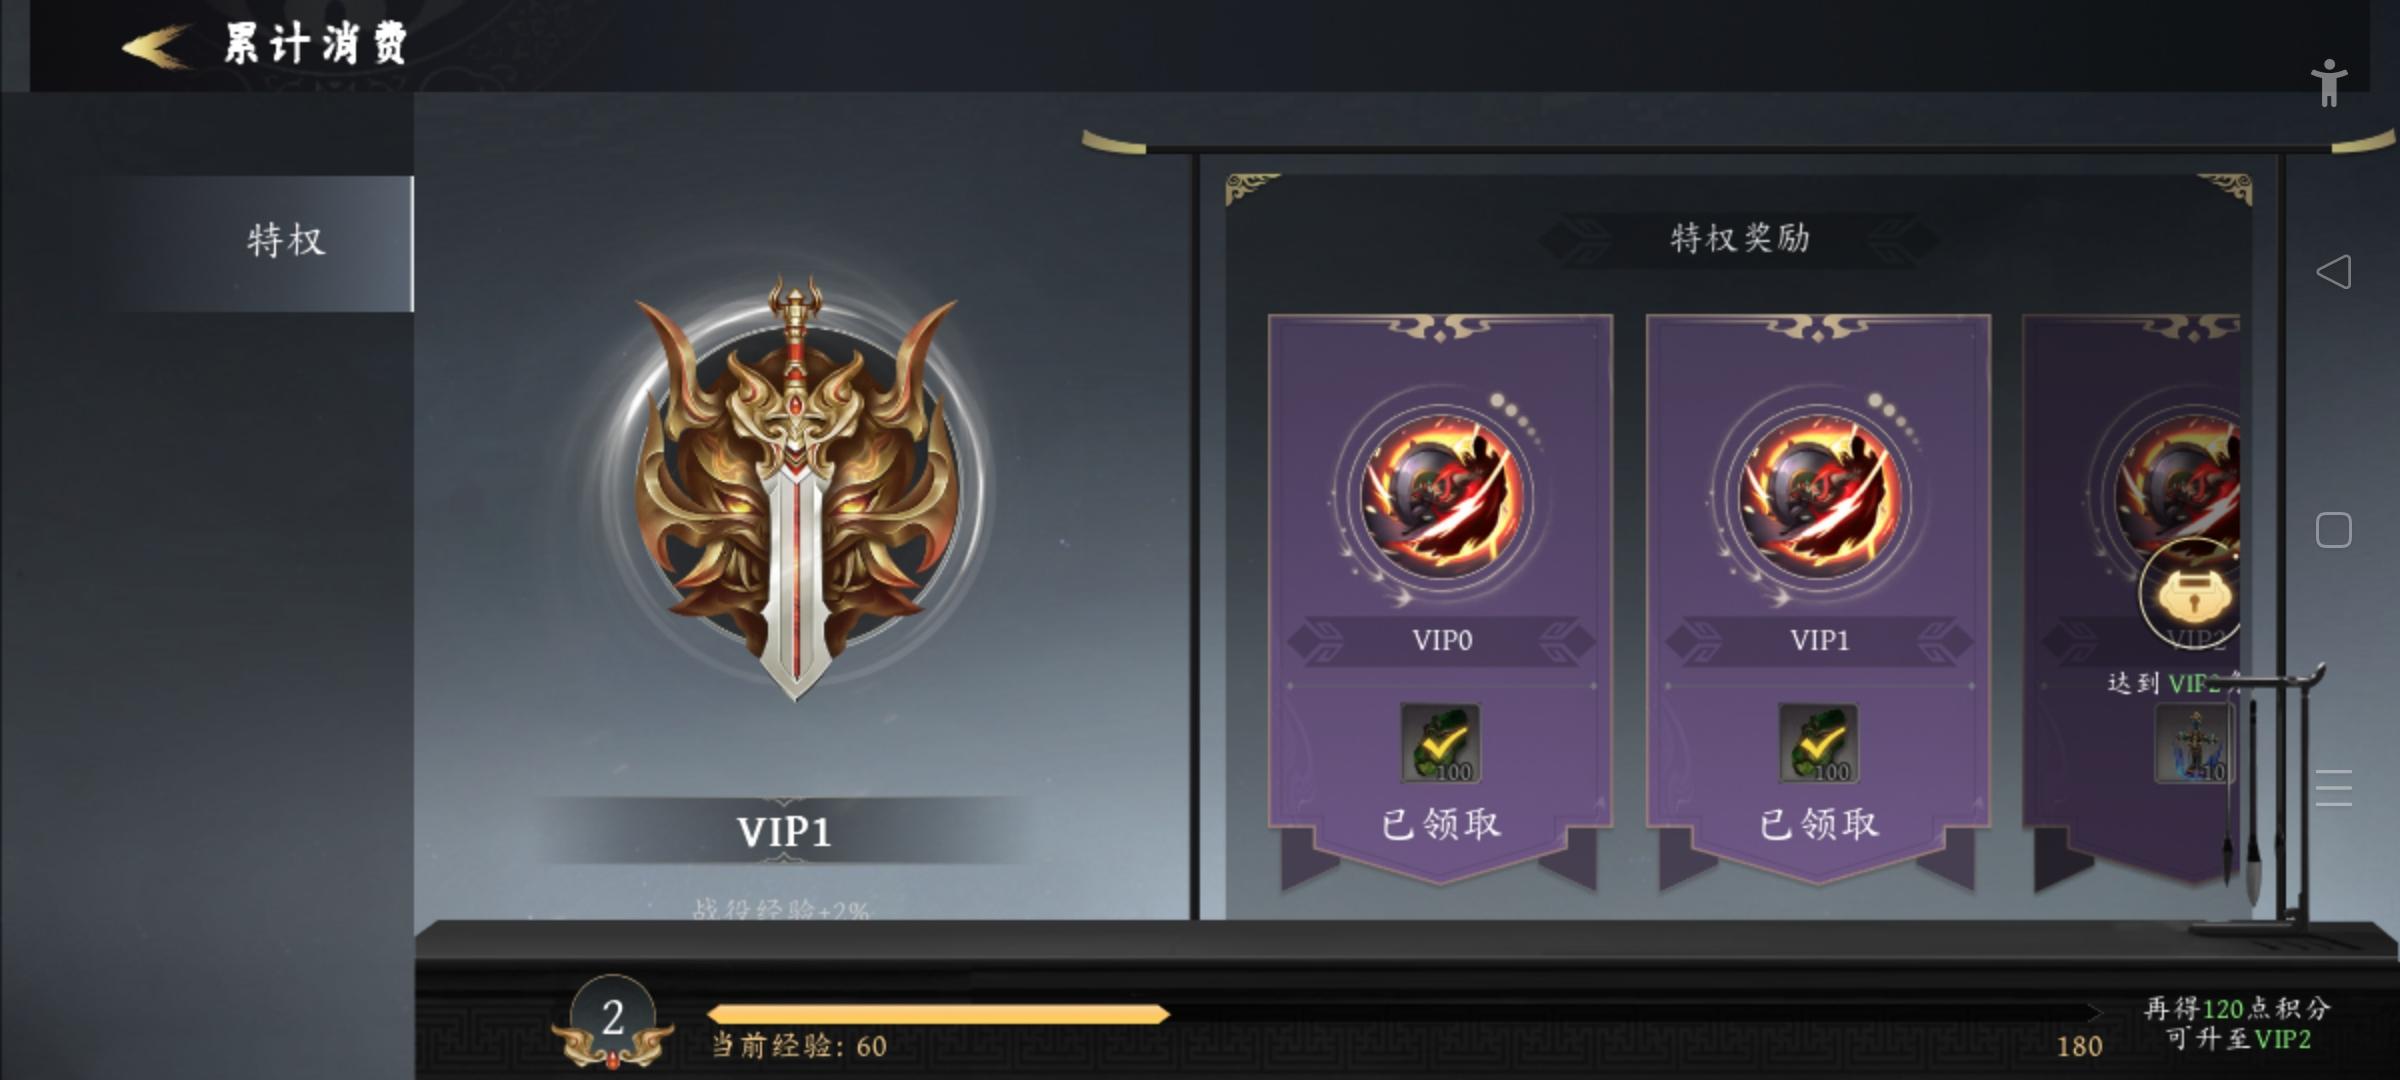Tap the golden lock icon on VIP2 card
Screen dimensions: 2400x1080
2190,595
